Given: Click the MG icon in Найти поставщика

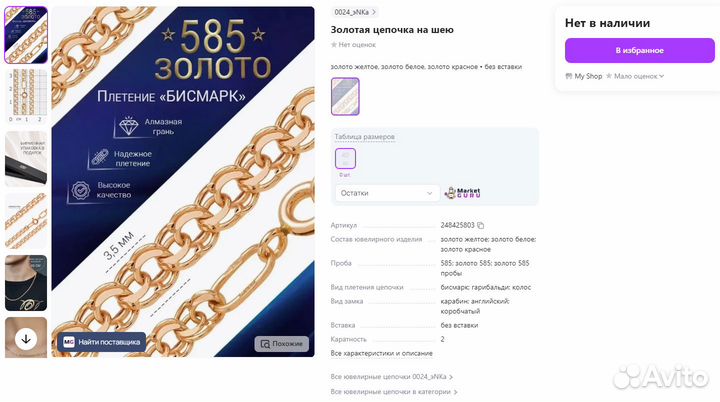Looking at the screenshot, I should (68, 342).
